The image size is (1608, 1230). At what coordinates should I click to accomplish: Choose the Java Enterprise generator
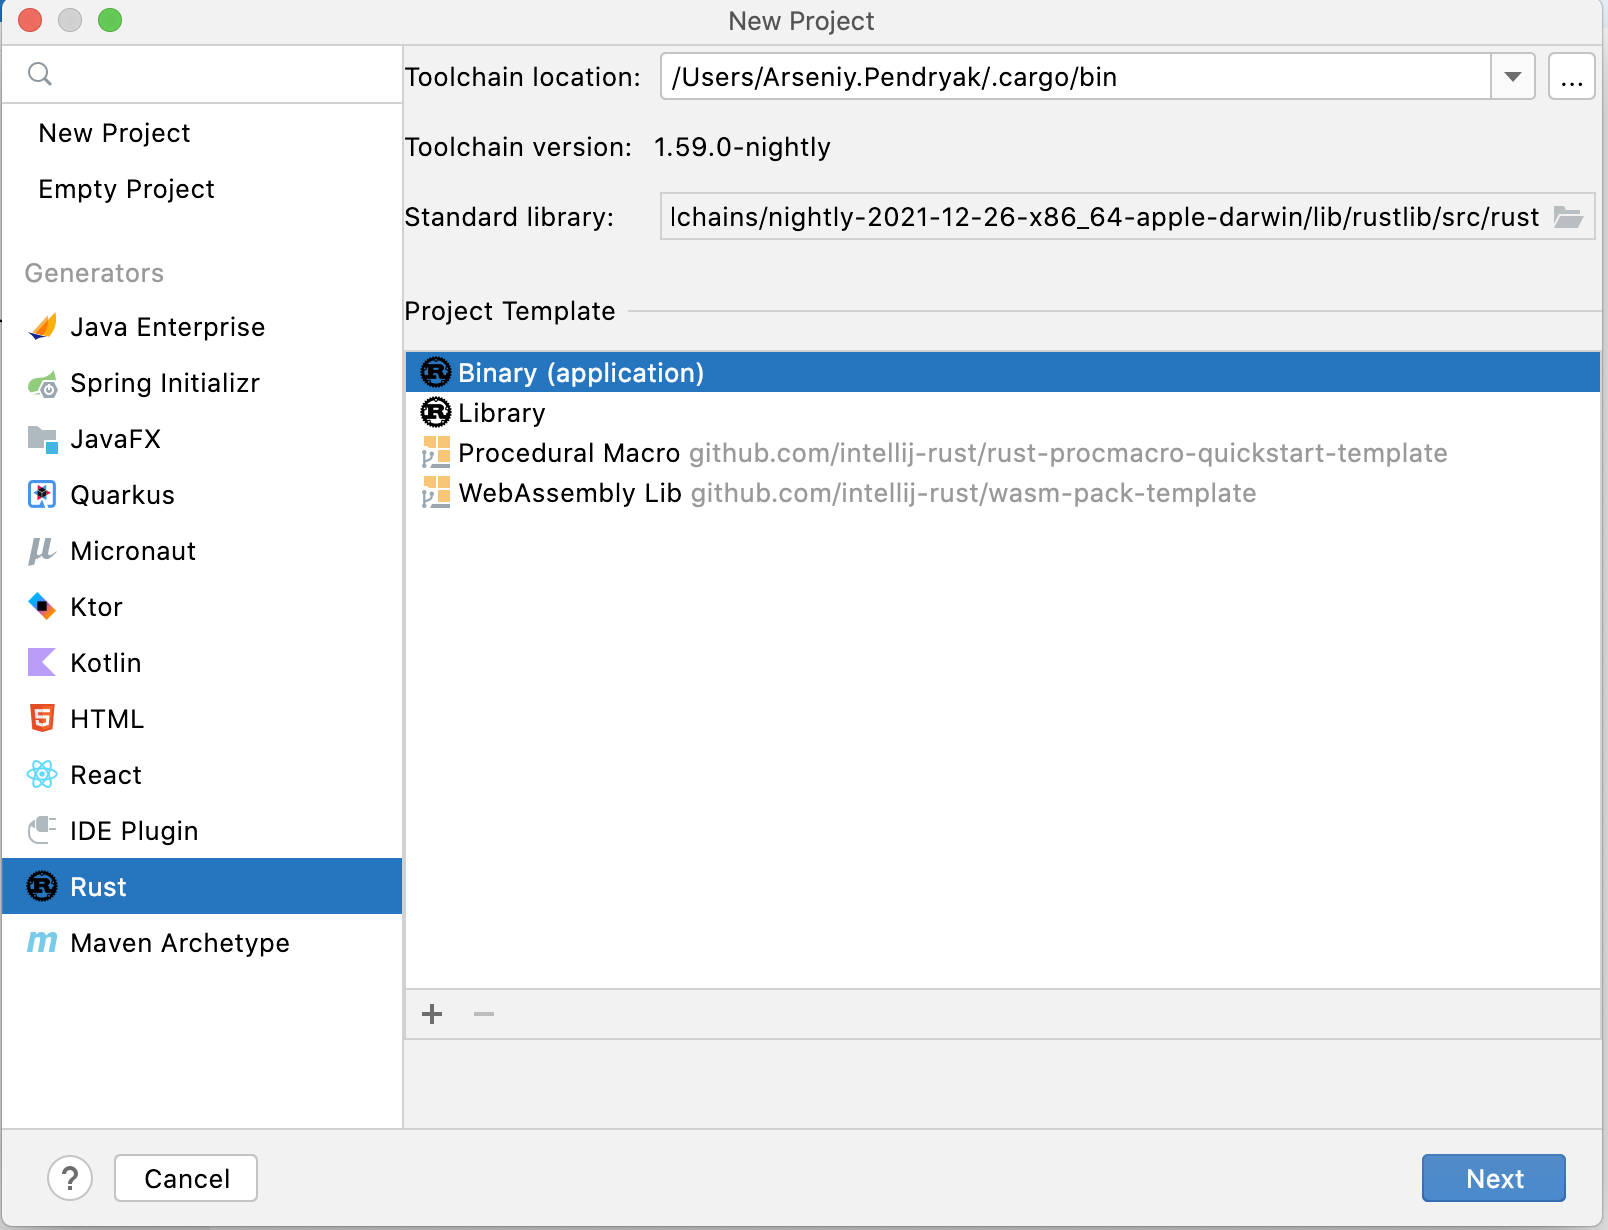click(202, 327)
